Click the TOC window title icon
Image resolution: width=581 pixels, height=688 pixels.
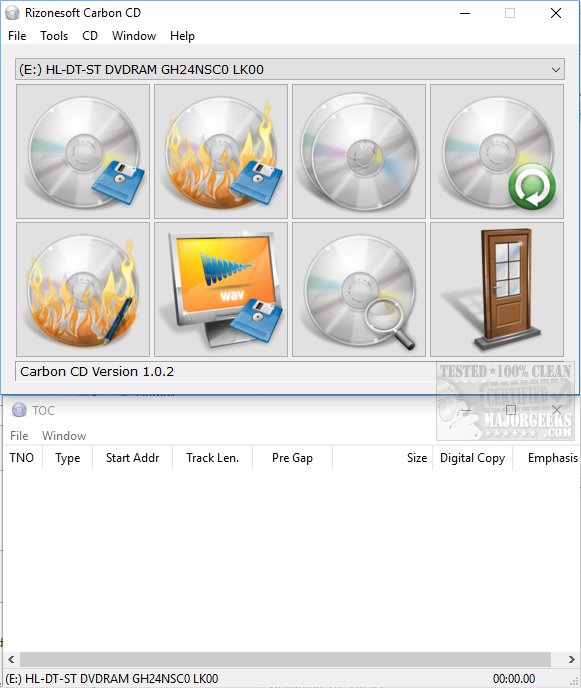click(19, 410)
